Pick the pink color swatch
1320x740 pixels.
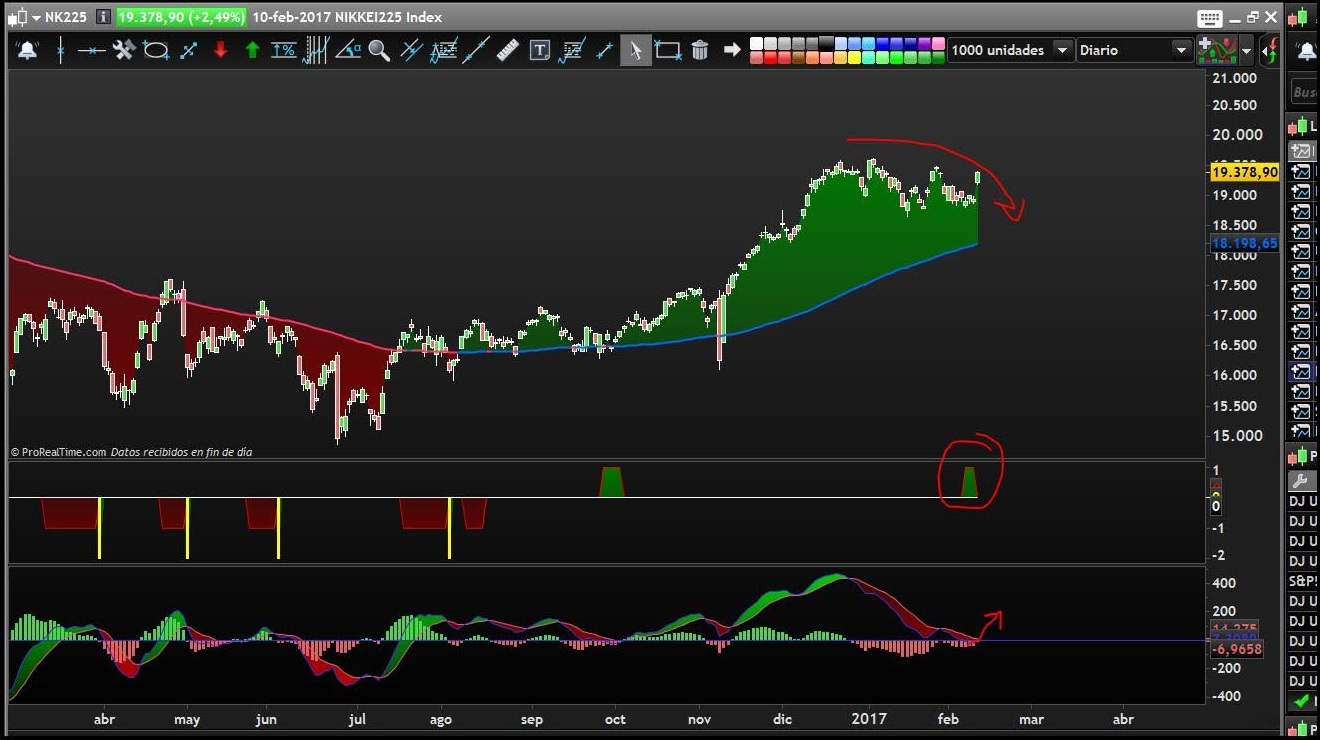938,44
